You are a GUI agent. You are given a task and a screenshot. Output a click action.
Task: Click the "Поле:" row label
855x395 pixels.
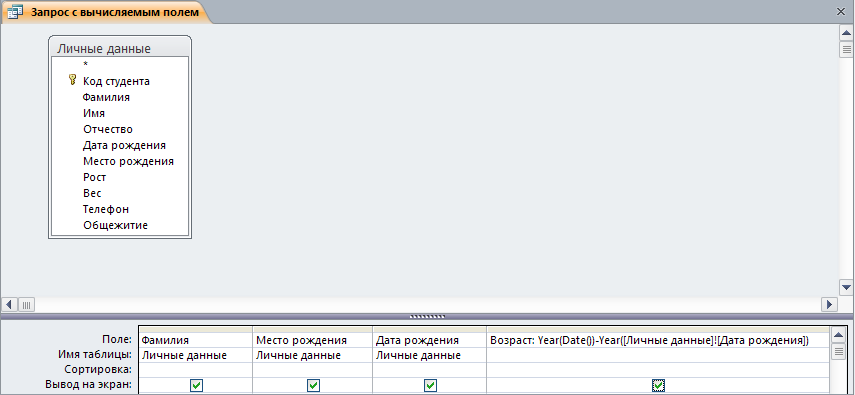click(117, 339)
